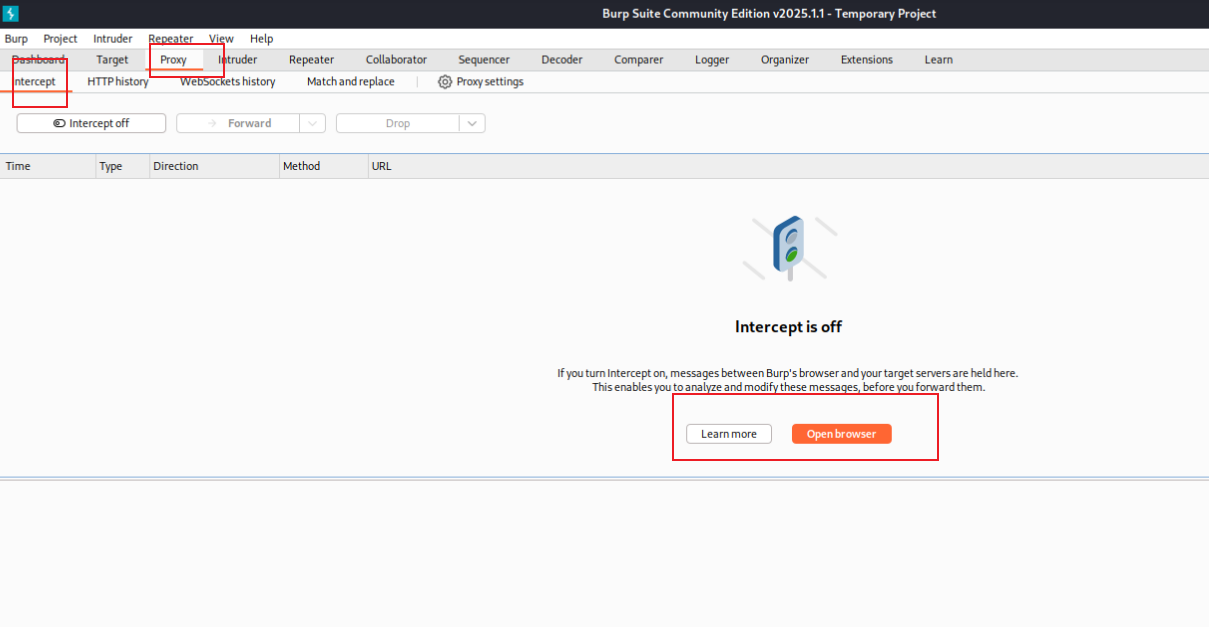Click the Learn more button
Screen dimensions: 1209x627
(728, 434)
